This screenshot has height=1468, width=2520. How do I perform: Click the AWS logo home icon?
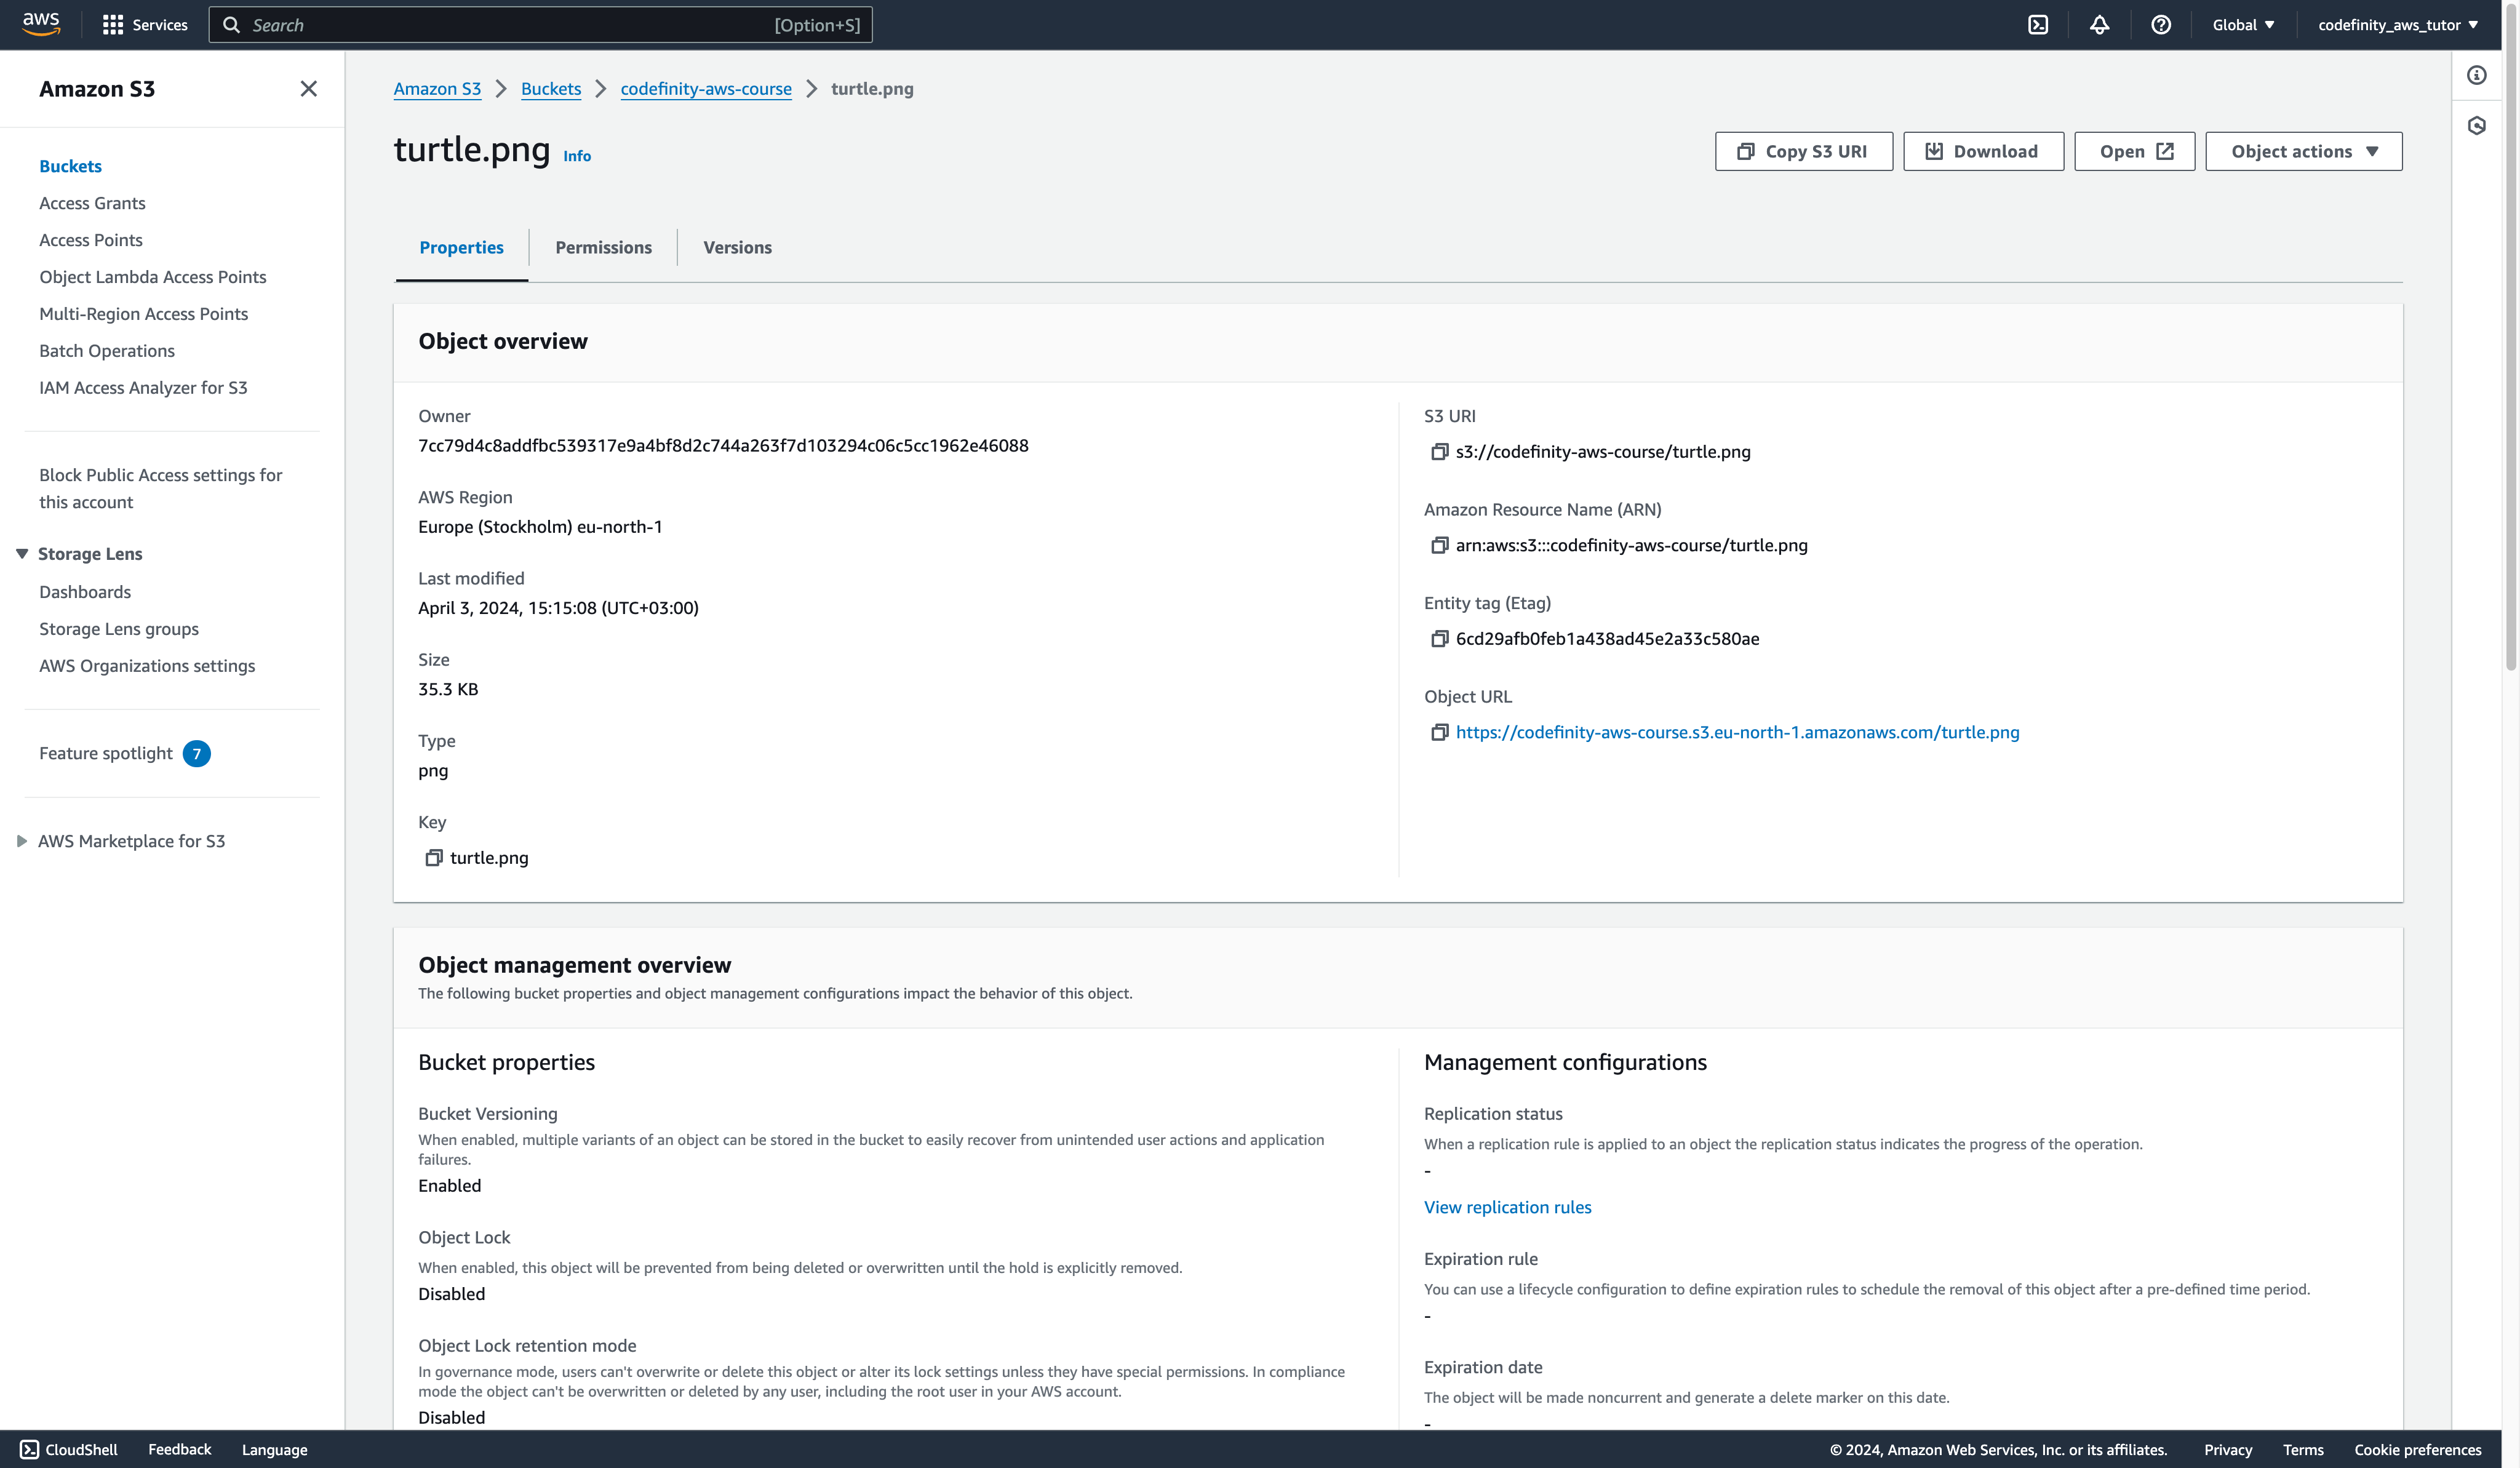[41, 24]
